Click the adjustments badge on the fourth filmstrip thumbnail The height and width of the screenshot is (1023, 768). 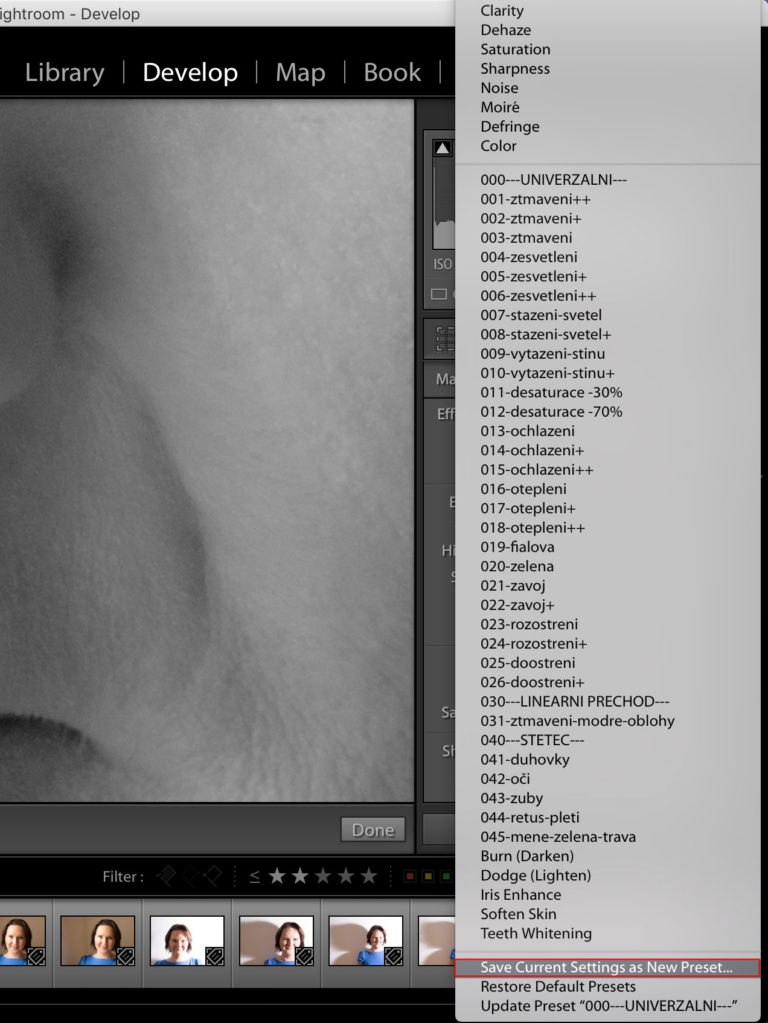[303, 956]
